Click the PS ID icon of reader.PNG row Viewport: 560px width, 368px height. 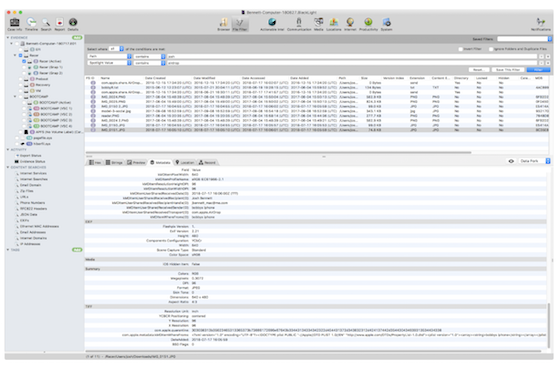click(93, 116)
